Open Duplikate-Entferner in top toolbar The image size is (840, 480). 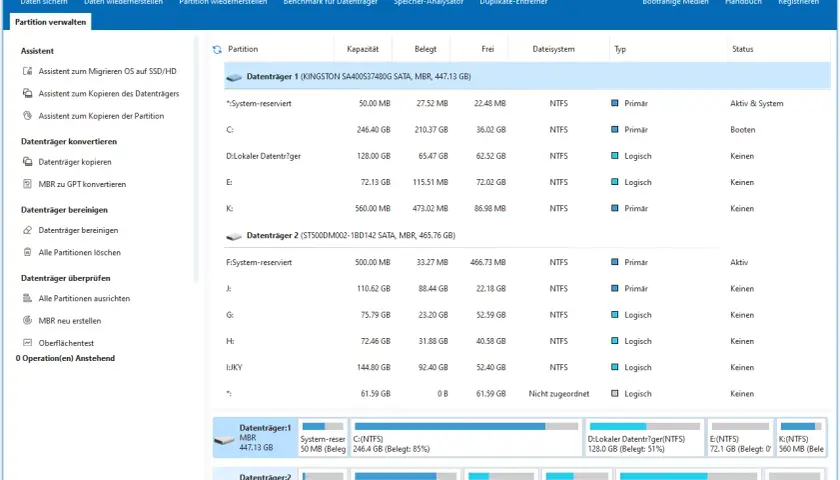click(514, 2)
